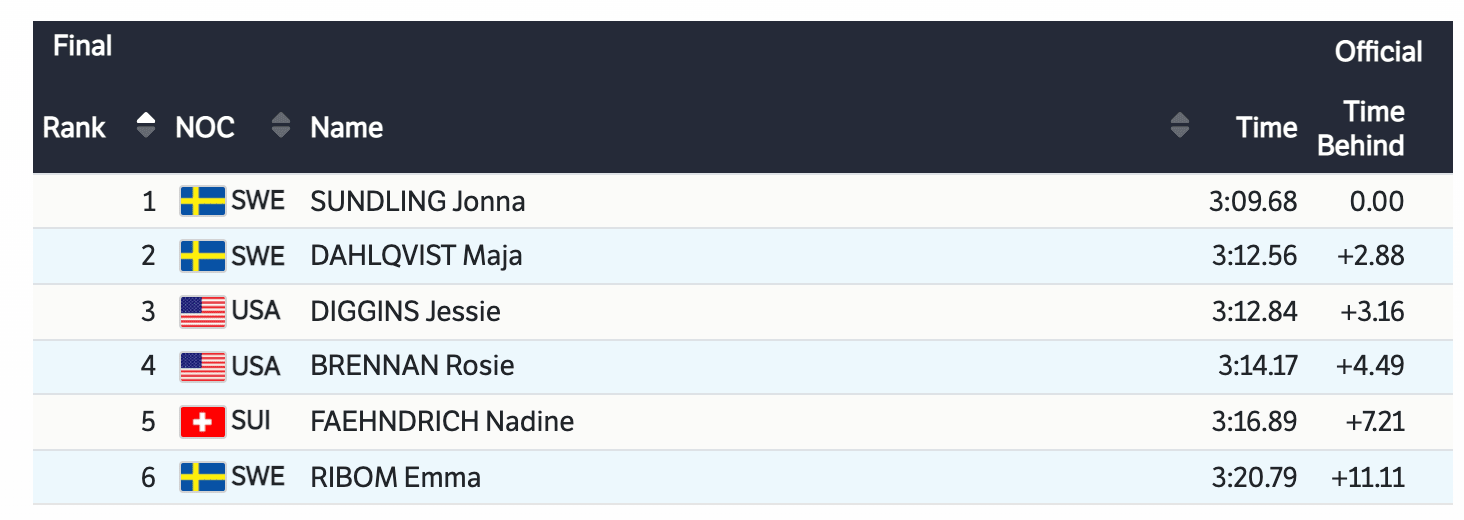Click Sweden flag in DAHLQVIST Maja row
This screenshot has height=520, width=1464.
pyautogui.click(x=203, y=256)
